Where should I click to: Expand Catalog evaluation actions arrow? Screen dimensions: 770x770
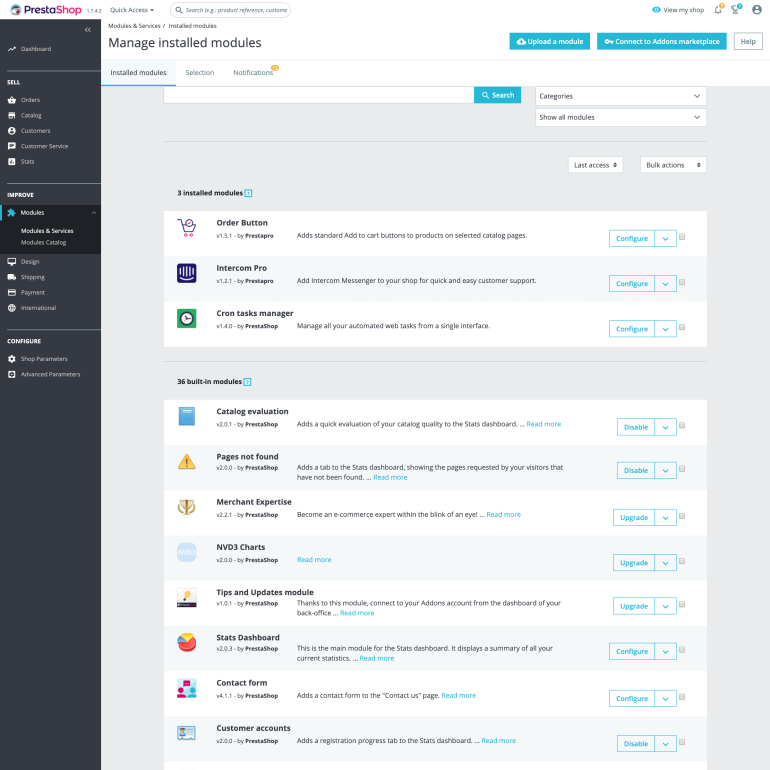click(x=665, y=427)
